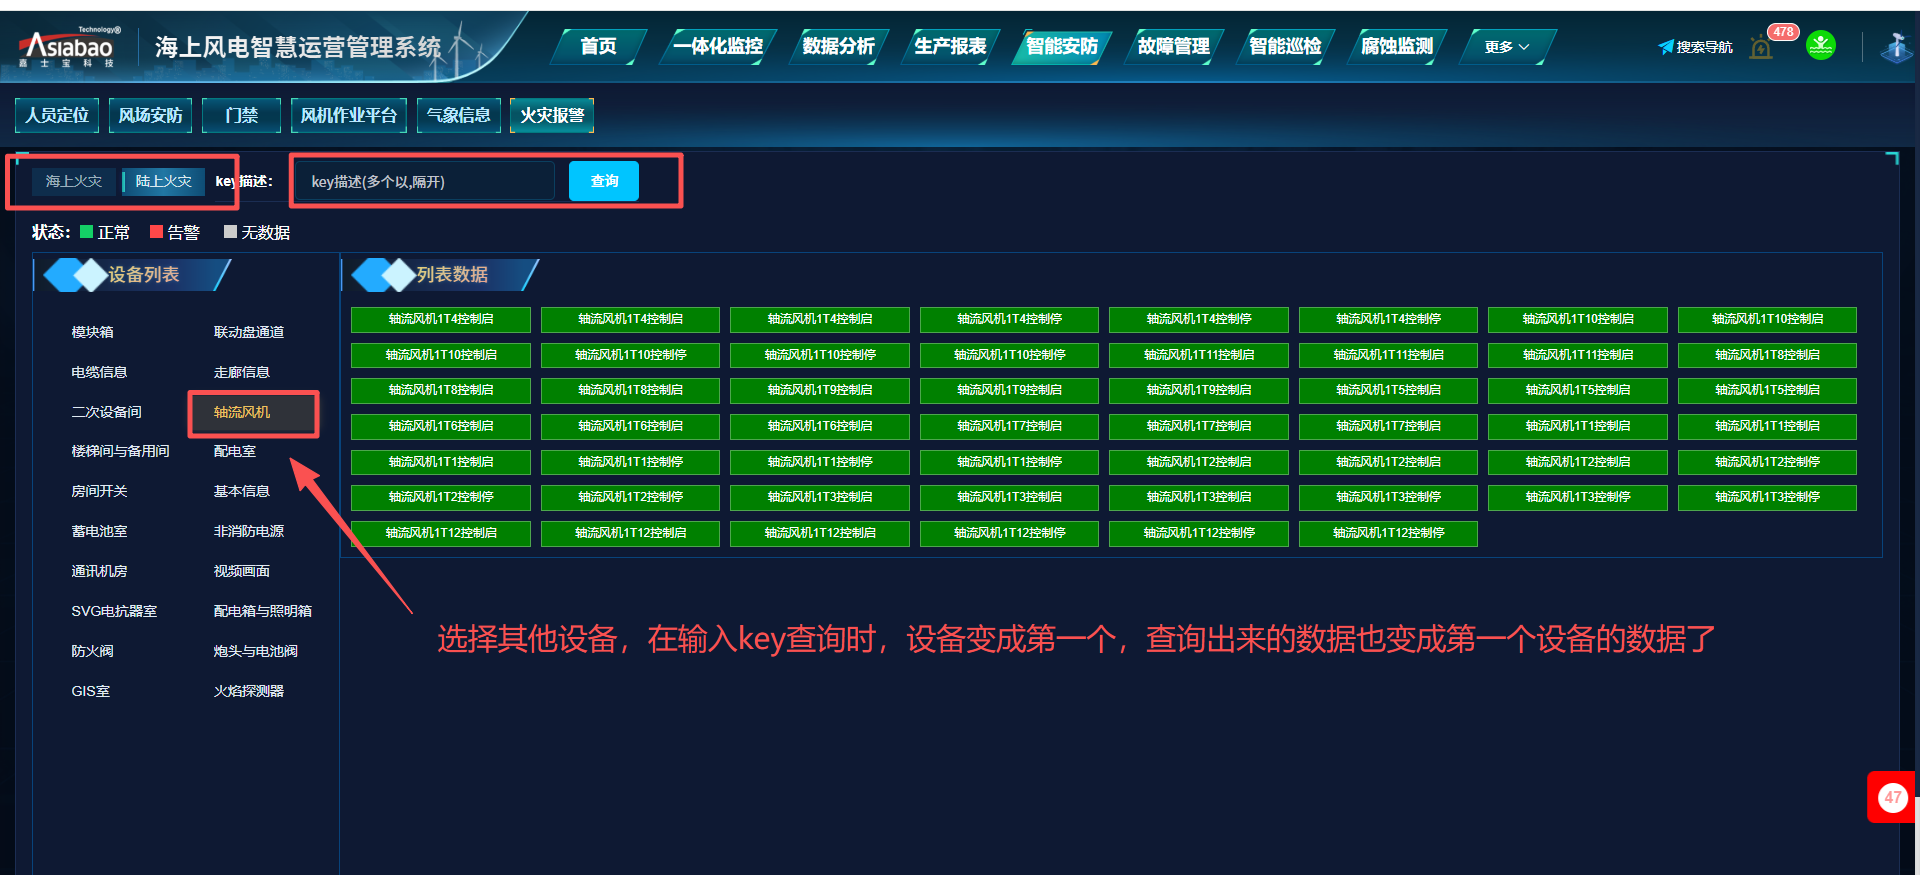Open the 故障管理 navigation menu

[1173, 46]
